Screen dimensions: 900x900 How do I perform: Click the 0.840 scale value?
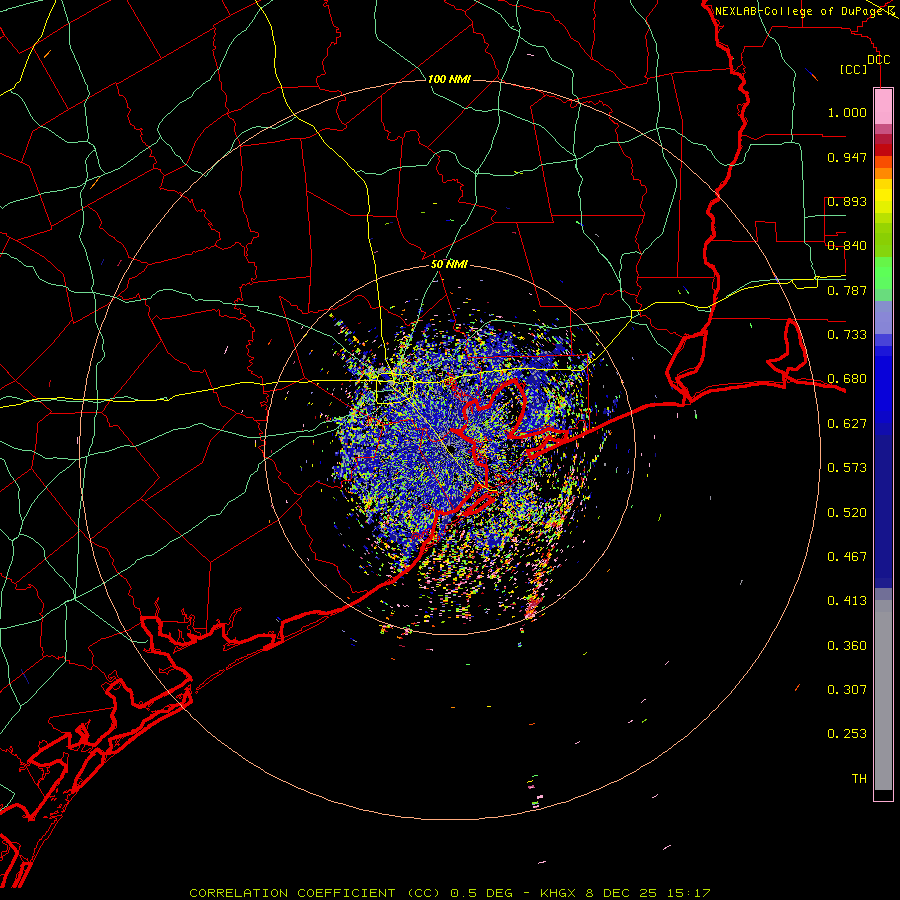847,246
